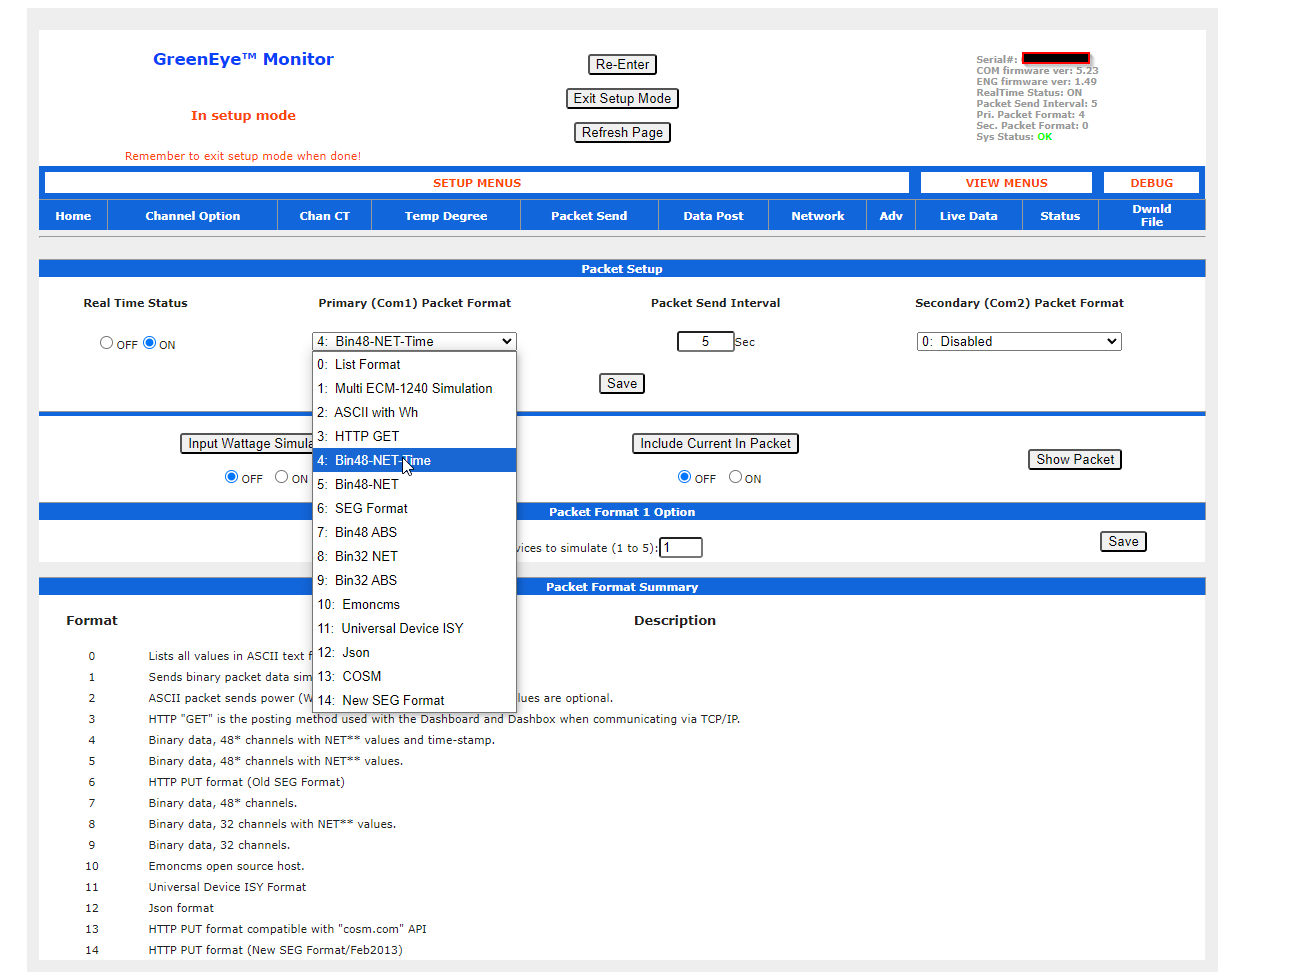The width and height of the screenshot is (1293, 972).
Task: Choose option 0: List Format
Action: coord(414,365)
